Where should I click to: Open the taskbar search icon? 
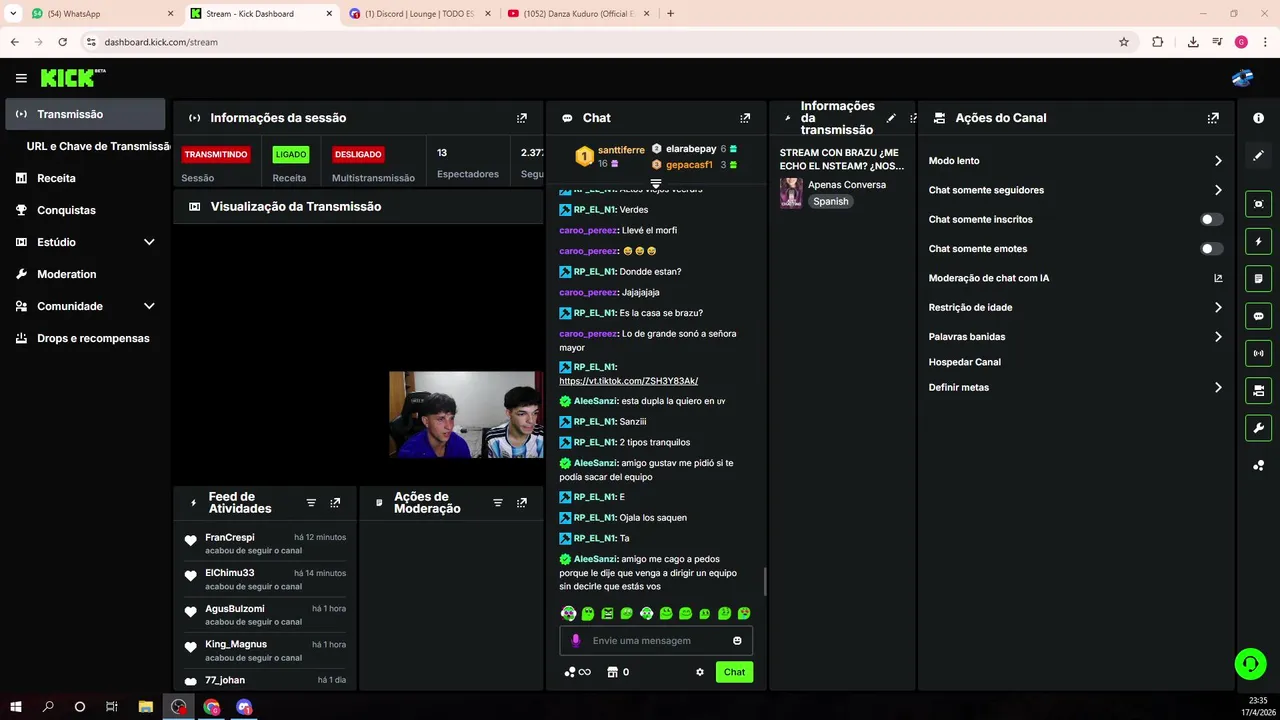point(48,707)
